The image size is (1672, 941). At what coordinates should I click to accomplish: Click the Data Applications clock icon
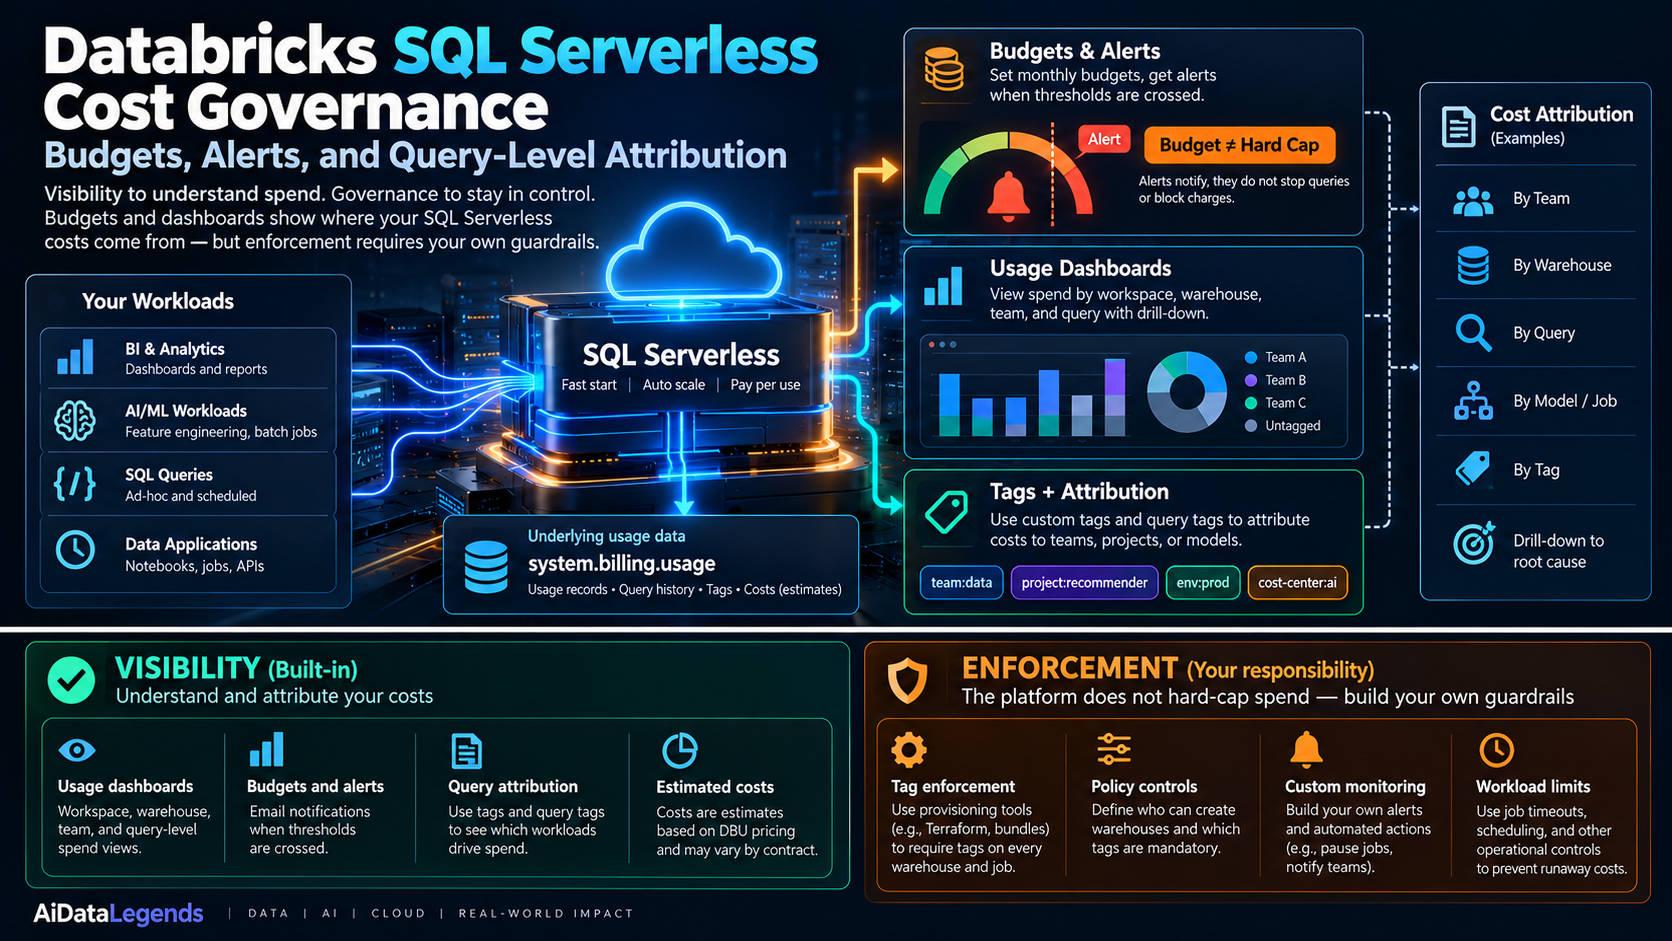(75, 550)
